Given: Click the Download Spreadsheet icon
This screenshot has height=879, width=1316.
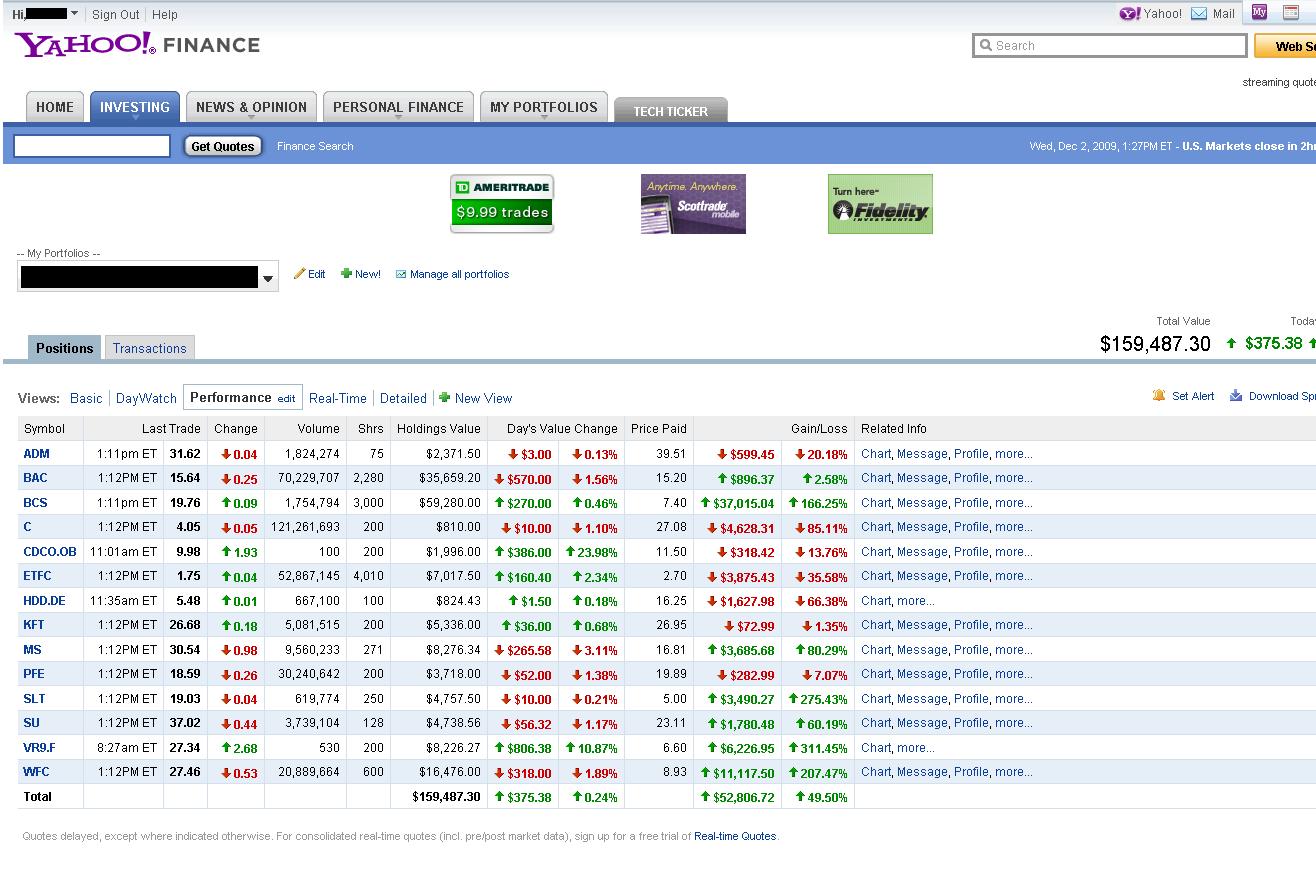Looking at the screenshot, I should tap(1233, 396).
